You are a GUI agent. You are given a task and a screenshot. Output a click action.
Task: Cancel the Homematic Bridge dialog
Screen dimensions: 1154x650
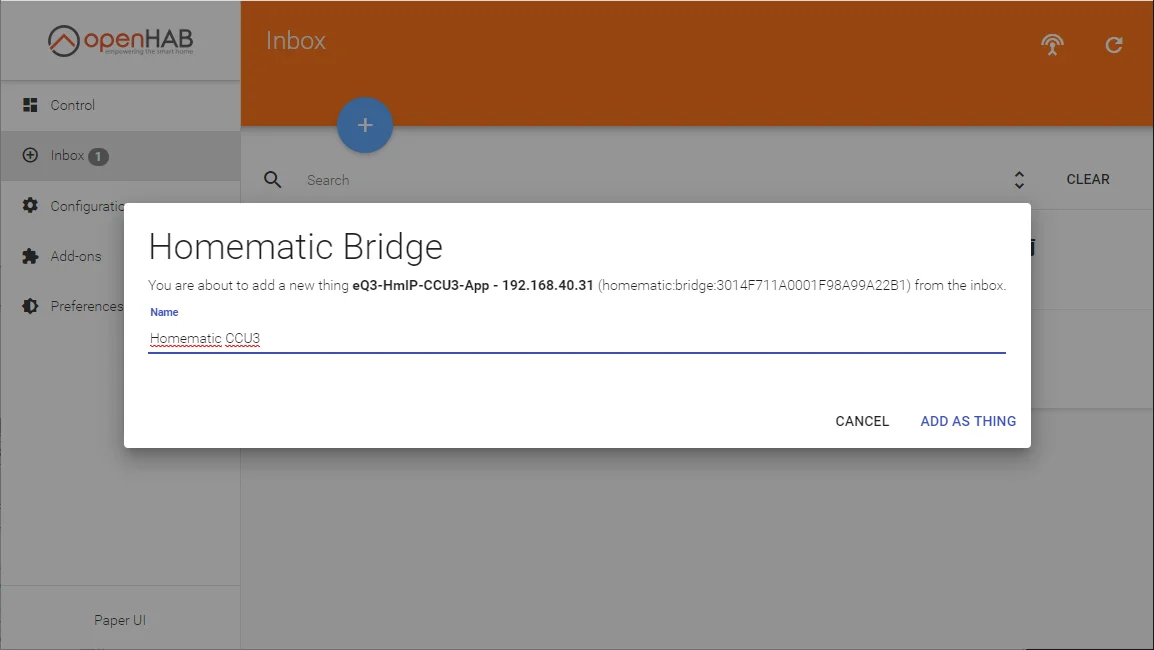[862, 421]
